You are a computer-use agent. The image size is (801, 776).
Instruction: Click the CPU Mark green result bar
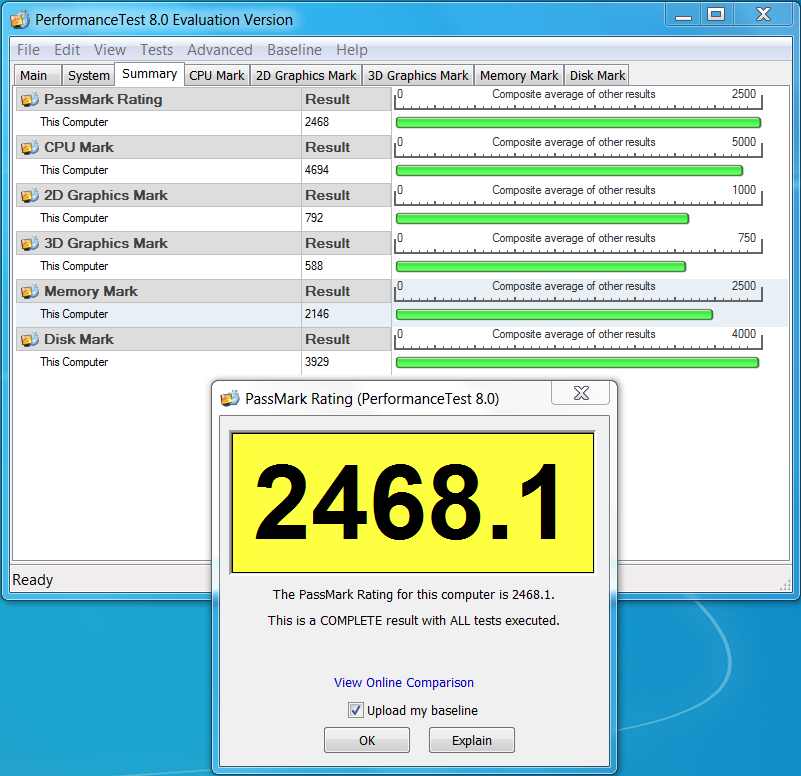(x=569, y=171)
